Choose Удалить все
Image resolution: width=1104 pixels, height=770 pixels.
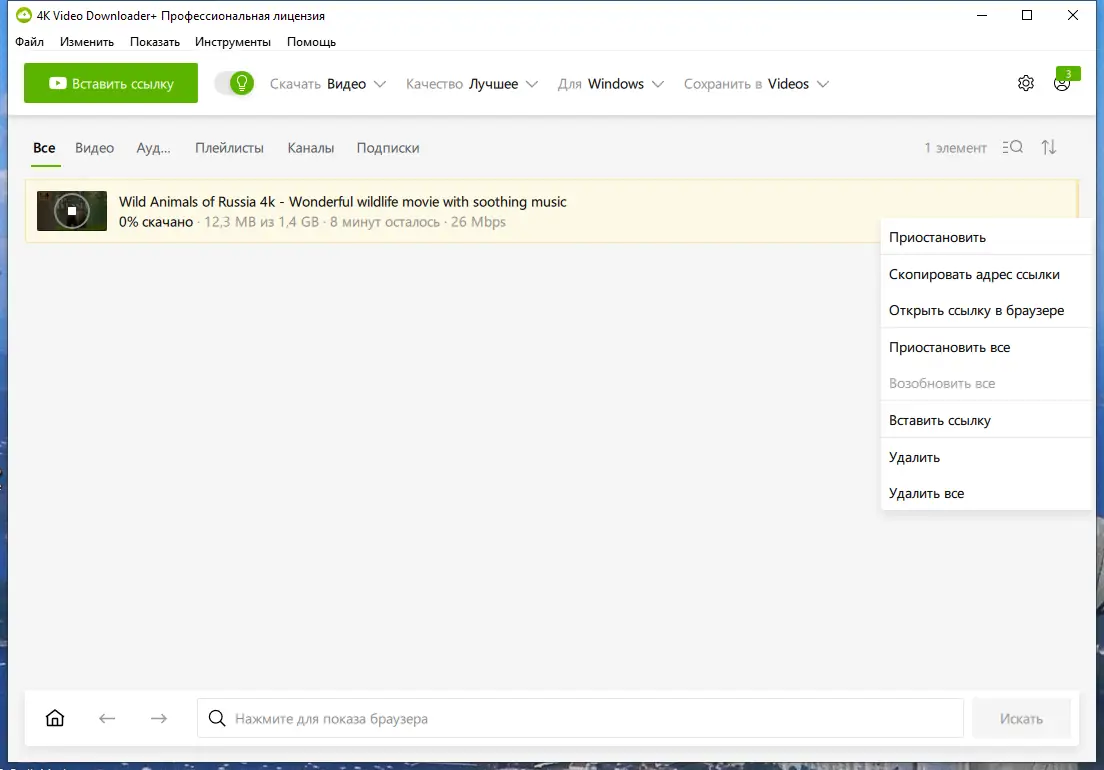coord(986,493)
